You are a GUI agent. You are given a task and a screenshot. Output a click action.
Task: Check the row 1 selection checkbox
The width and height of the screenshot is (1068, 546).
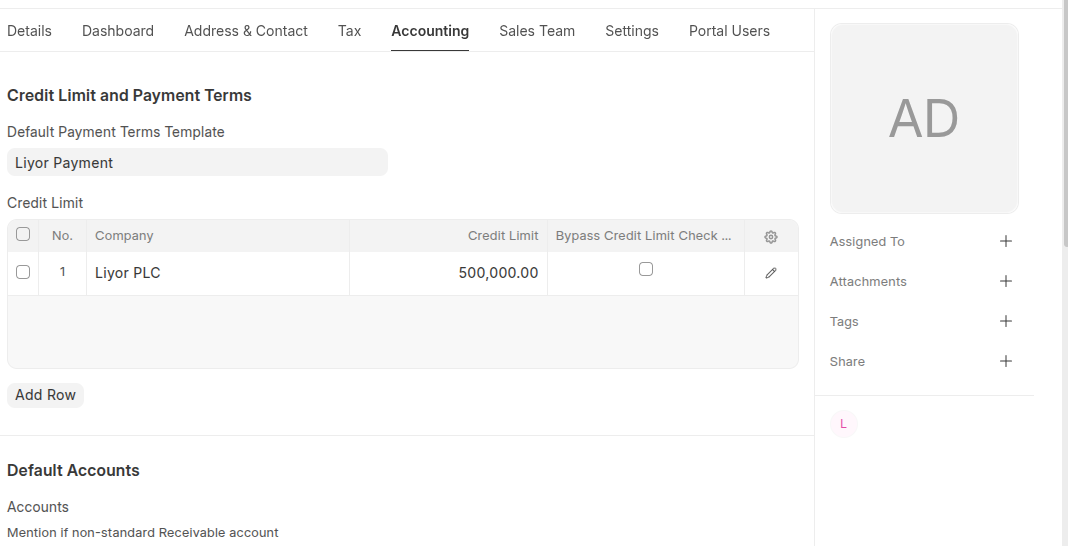click(x=23, y=272)
